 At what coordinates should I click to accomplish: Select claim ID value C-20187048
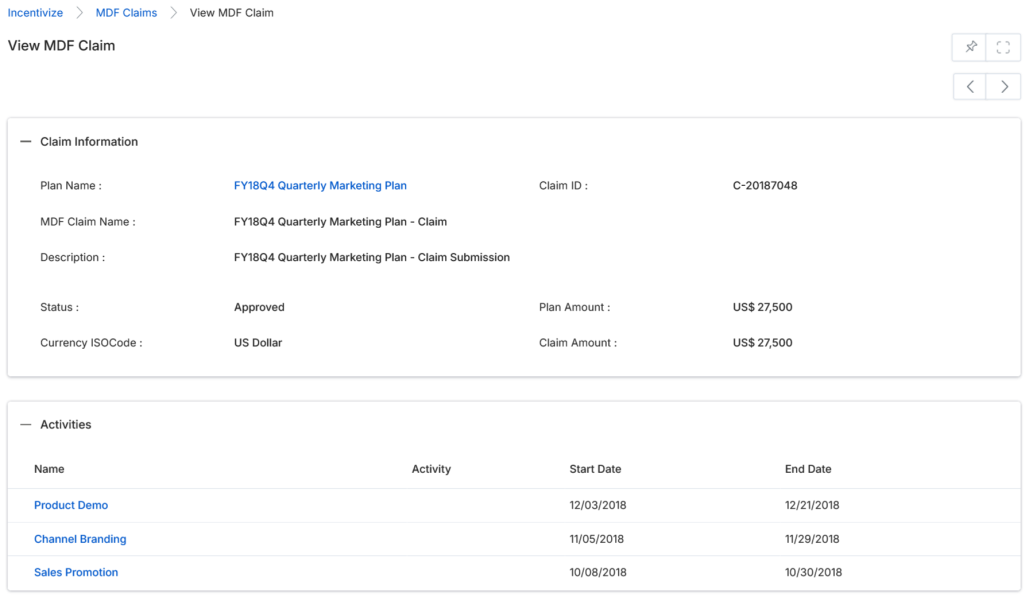pyautogui.click(x=765, y=186)
